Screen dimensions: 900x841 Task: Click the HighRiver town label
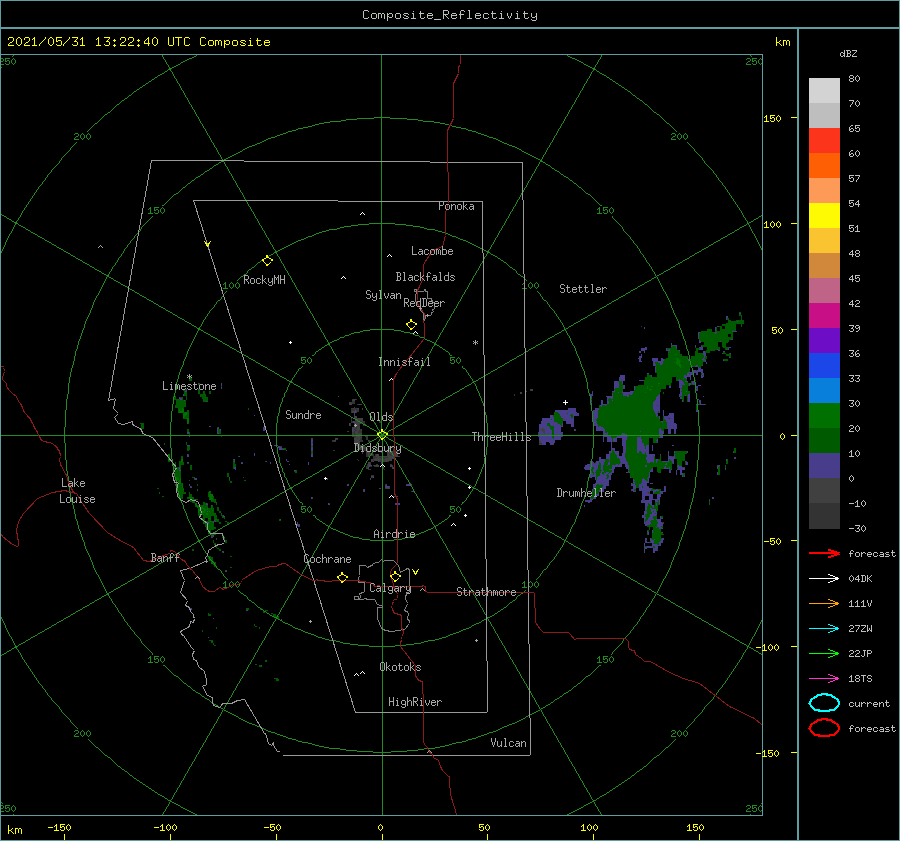coord(415,702)
